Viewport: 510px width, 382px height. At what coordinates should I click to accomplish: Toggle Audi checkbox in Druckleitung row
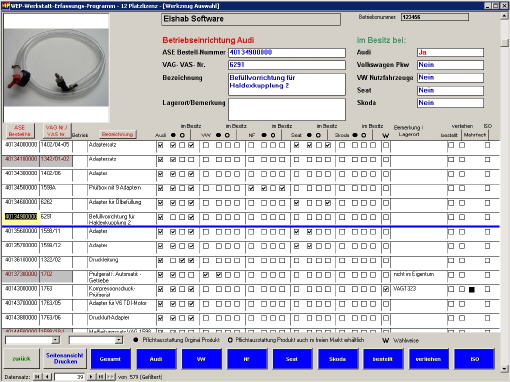(160, 260)
